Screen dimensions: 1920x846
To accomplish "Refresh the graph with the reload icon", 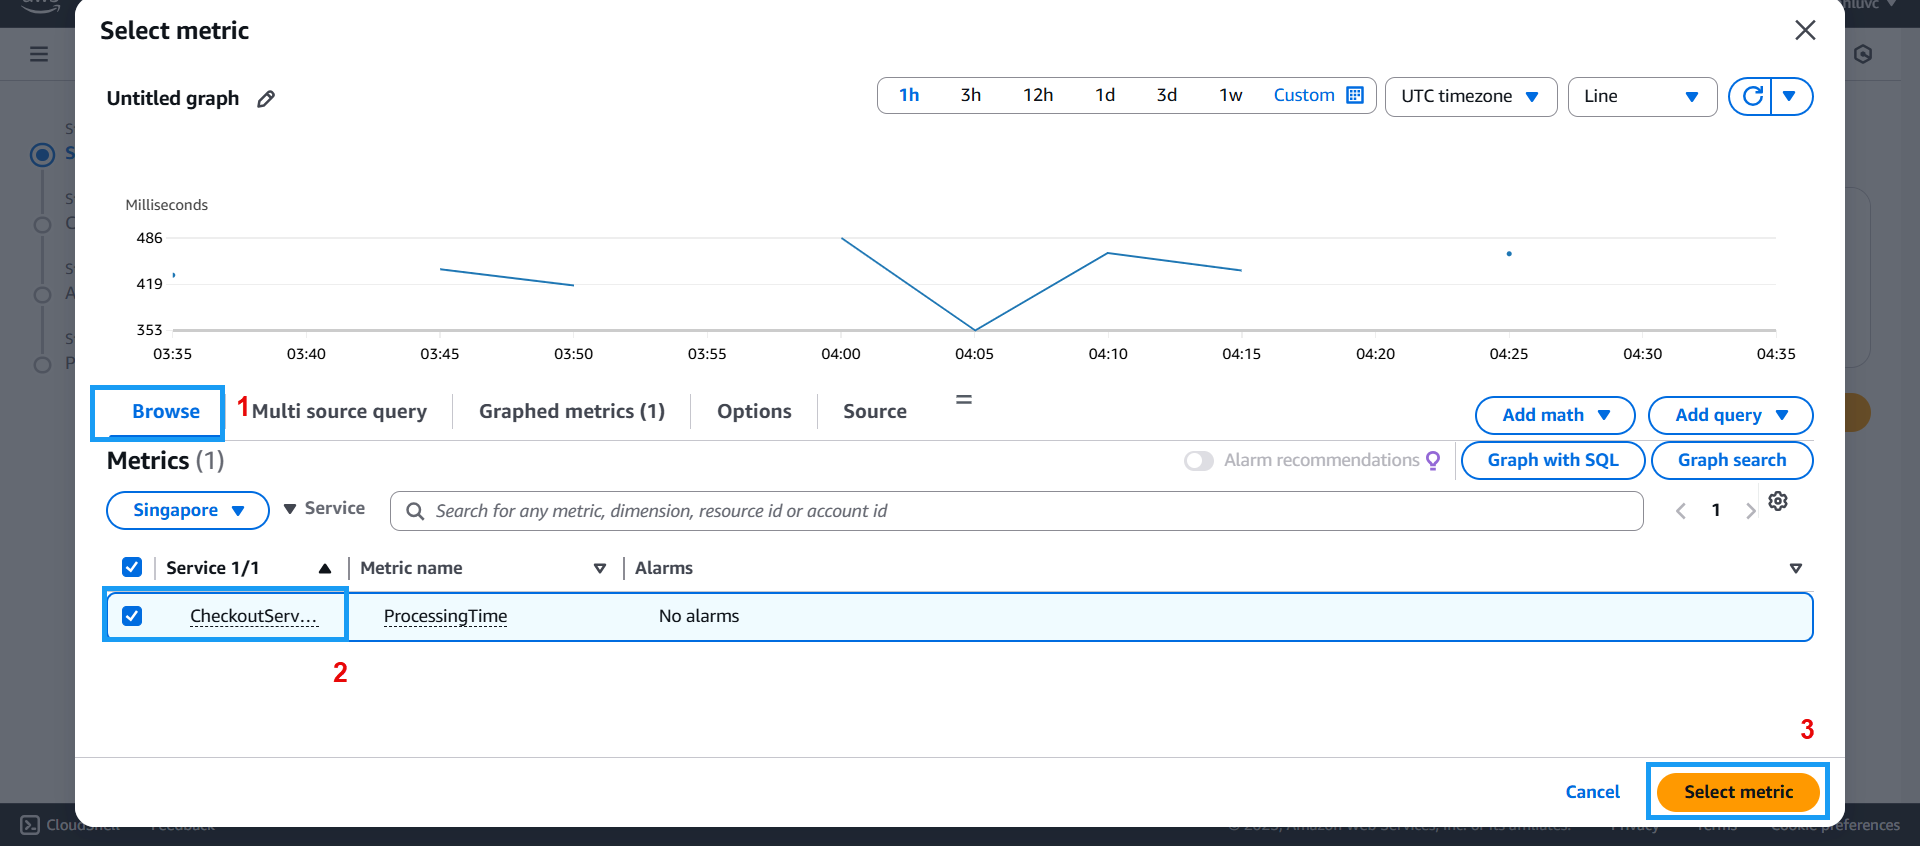I will 1752,96.
